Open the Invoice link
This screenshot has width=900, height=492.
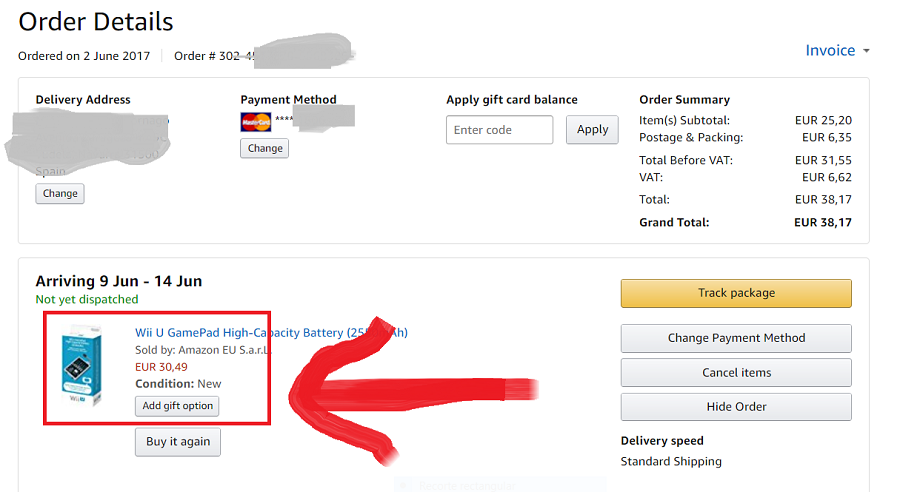(830, 50)
